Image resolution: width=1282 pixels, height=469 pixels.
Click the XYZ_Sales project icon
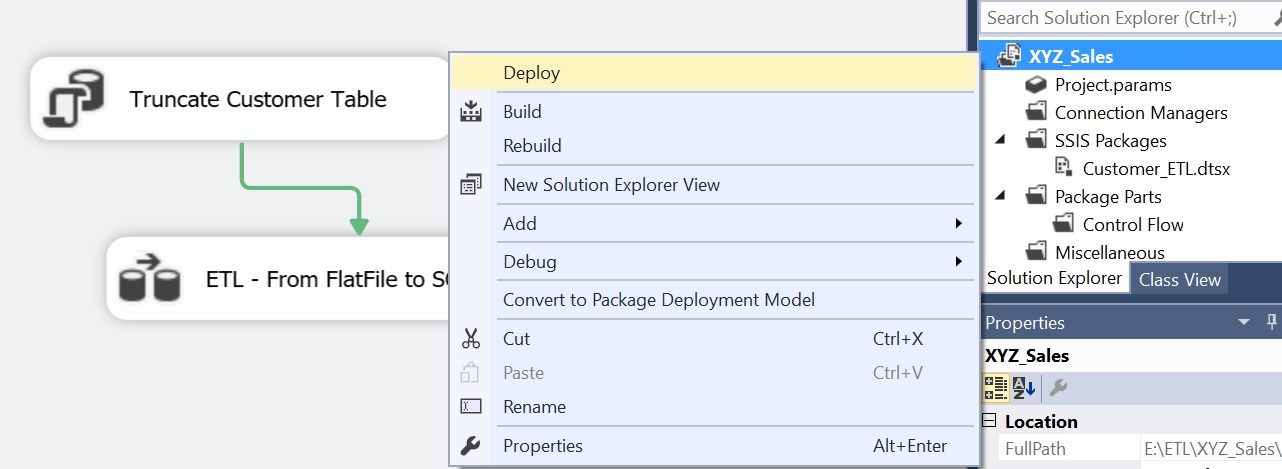click(1010, 56)
